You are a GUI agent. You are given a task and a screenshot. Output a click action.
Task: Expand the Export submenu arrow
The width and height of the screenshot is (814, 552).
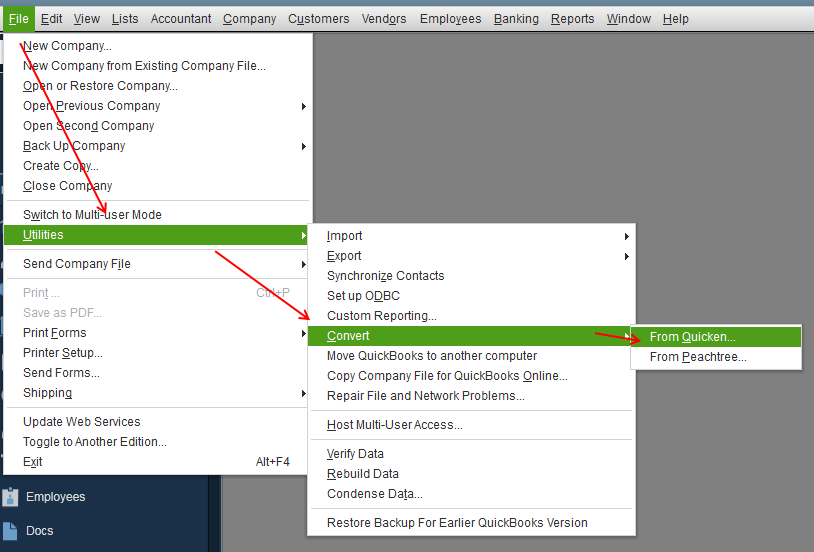pyautogui.click(x=627, y=257)
